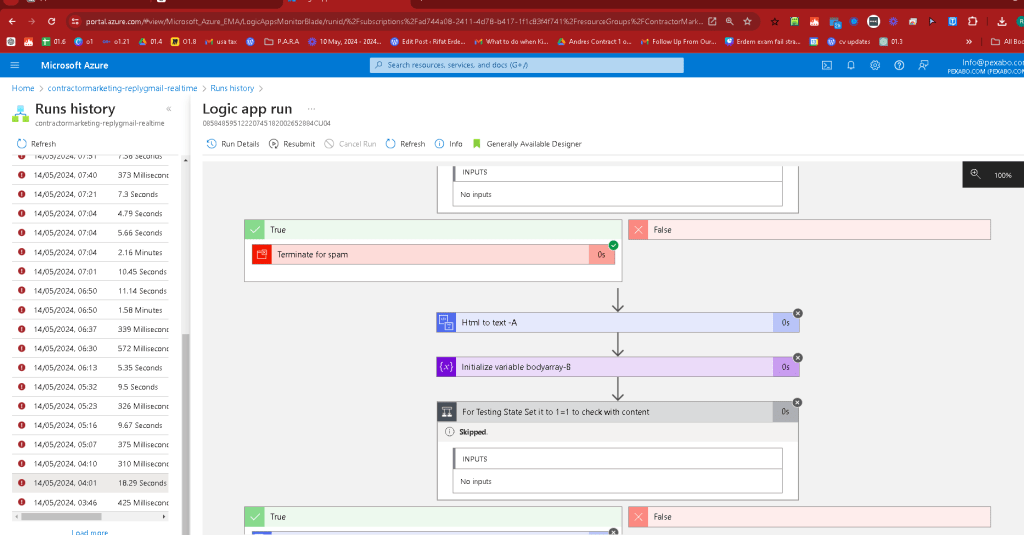Collapse the first True branch header
The width and height of the screenshot is (1024, 535).
(x=433, y=230)
